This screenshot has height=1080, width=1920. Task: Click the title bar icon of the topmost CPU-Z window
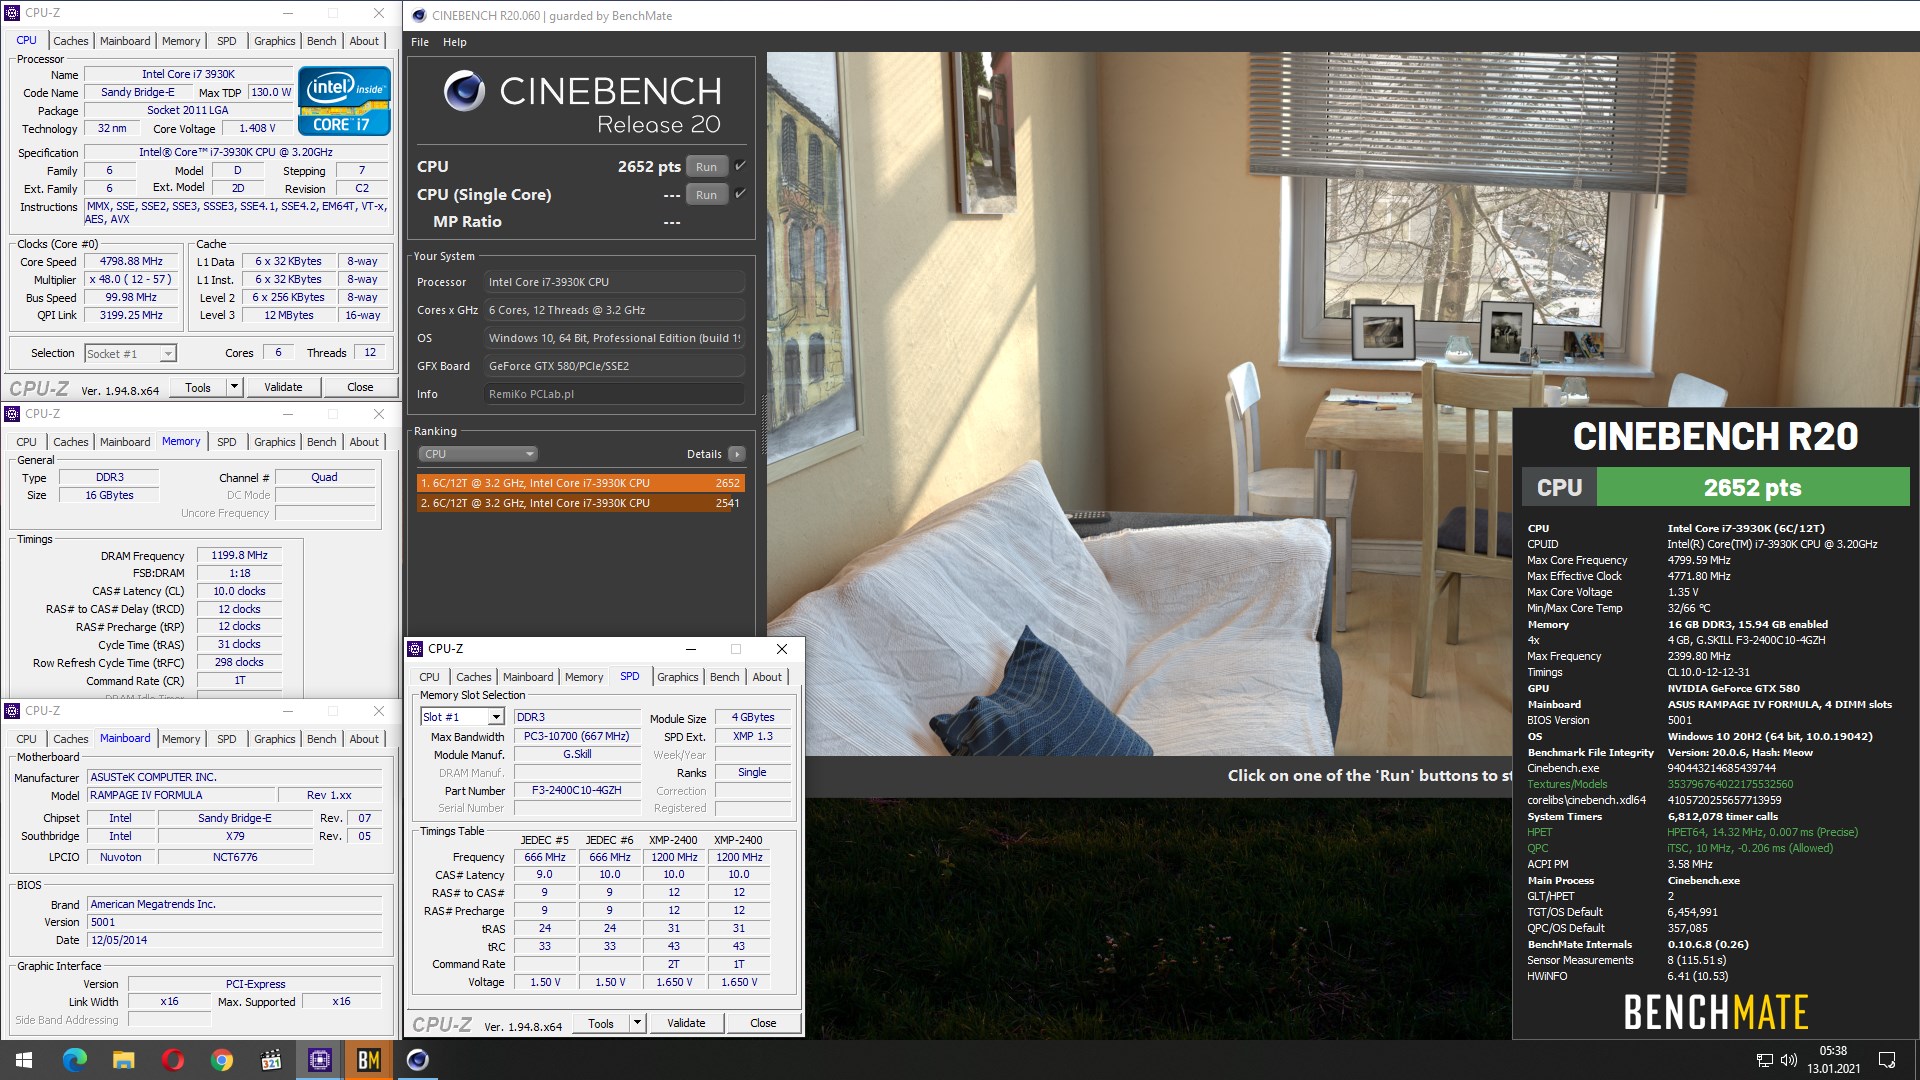coord(12,13)
